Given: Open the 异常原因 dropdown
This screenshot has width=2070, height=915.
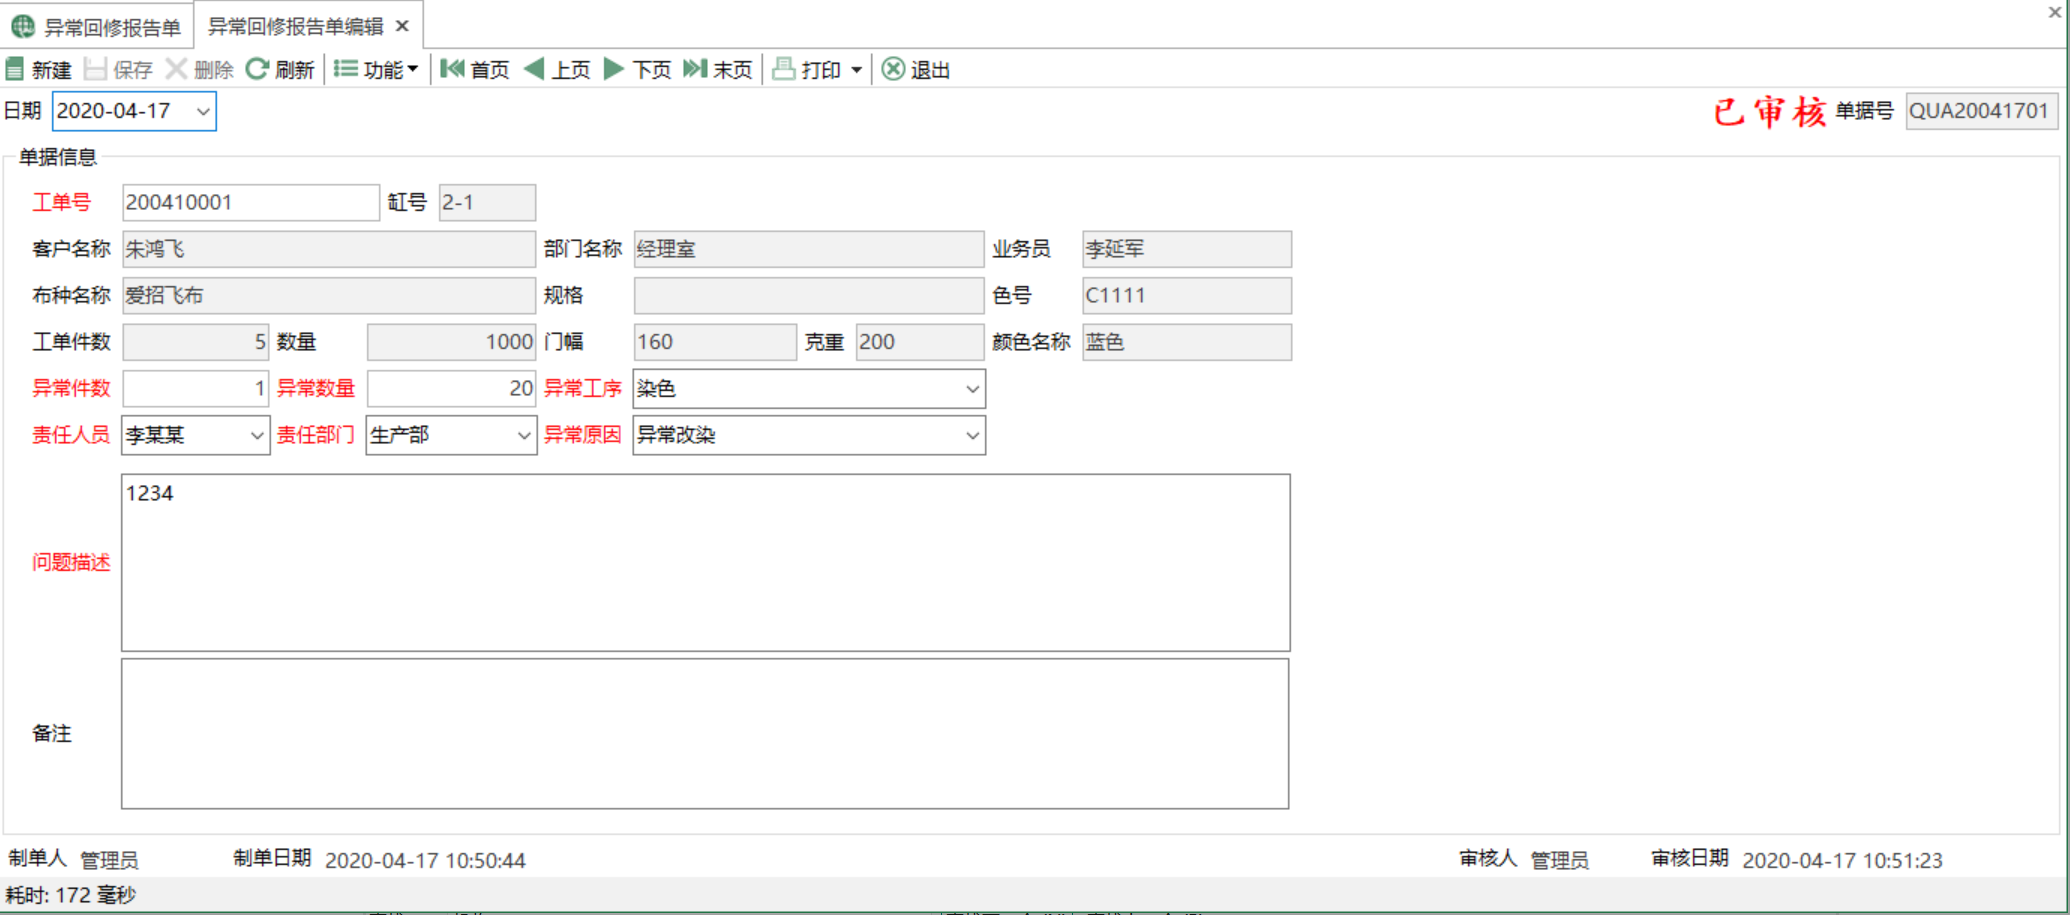Looking at the screenshot, I should 971,435.
